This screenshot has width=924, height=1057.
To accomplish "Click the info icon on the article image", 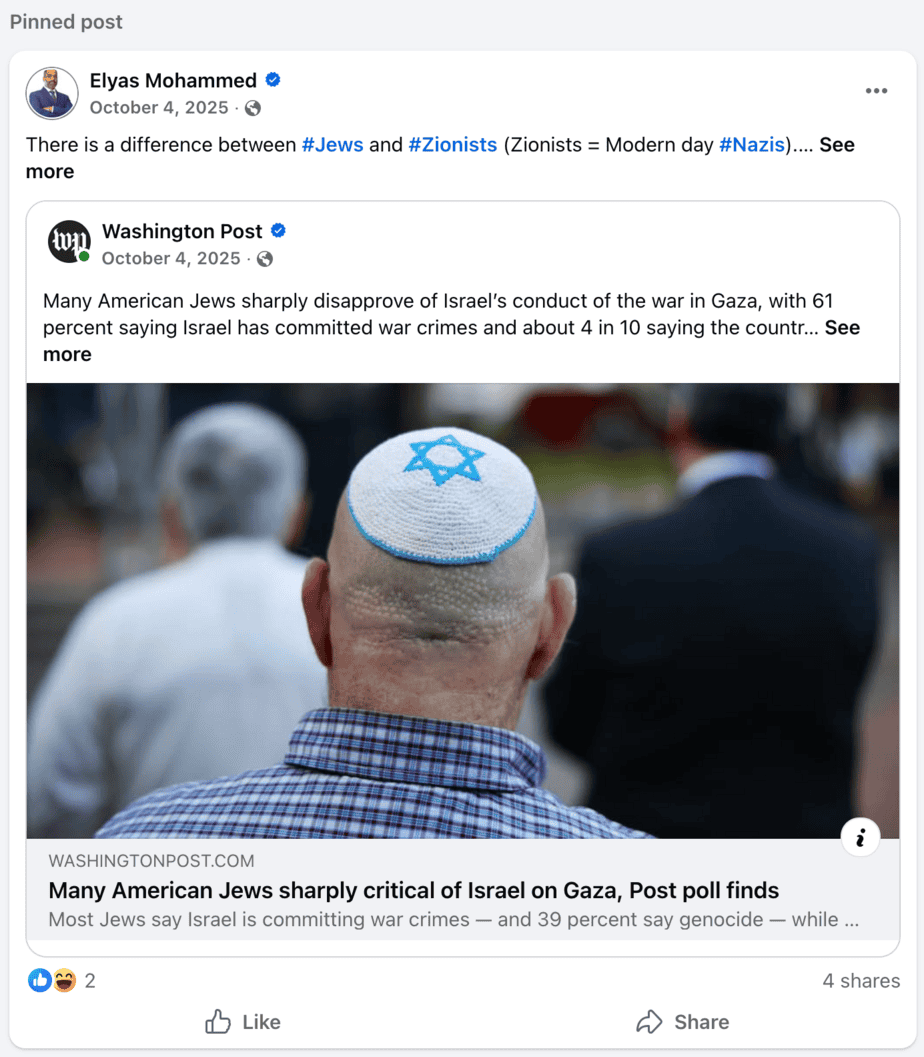I will click(860, 838).
